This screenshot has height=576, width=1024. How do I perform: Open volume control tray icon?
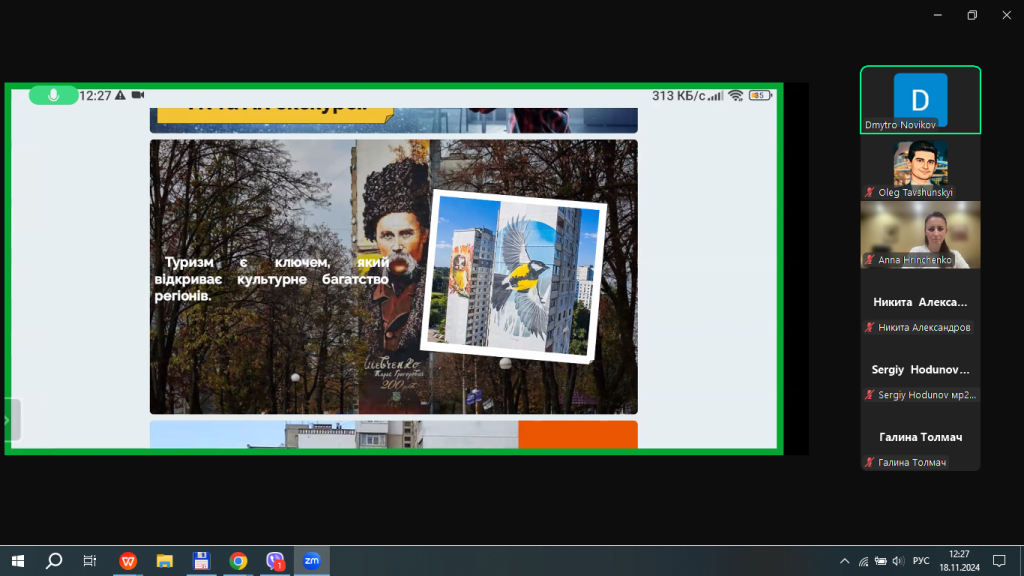(x=898, y=561)
